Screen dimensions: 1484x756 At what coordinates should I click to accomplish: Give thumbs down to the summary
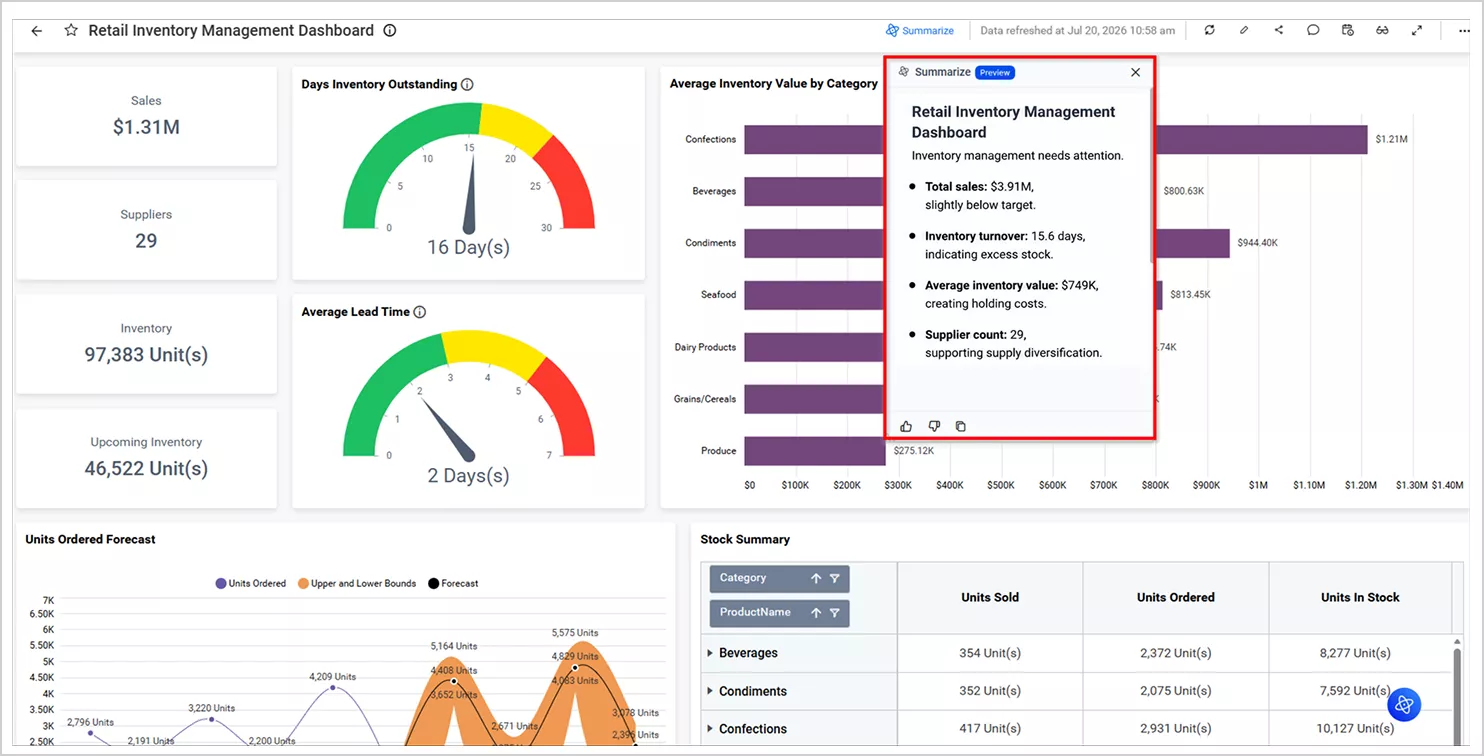tap(934, 426)
